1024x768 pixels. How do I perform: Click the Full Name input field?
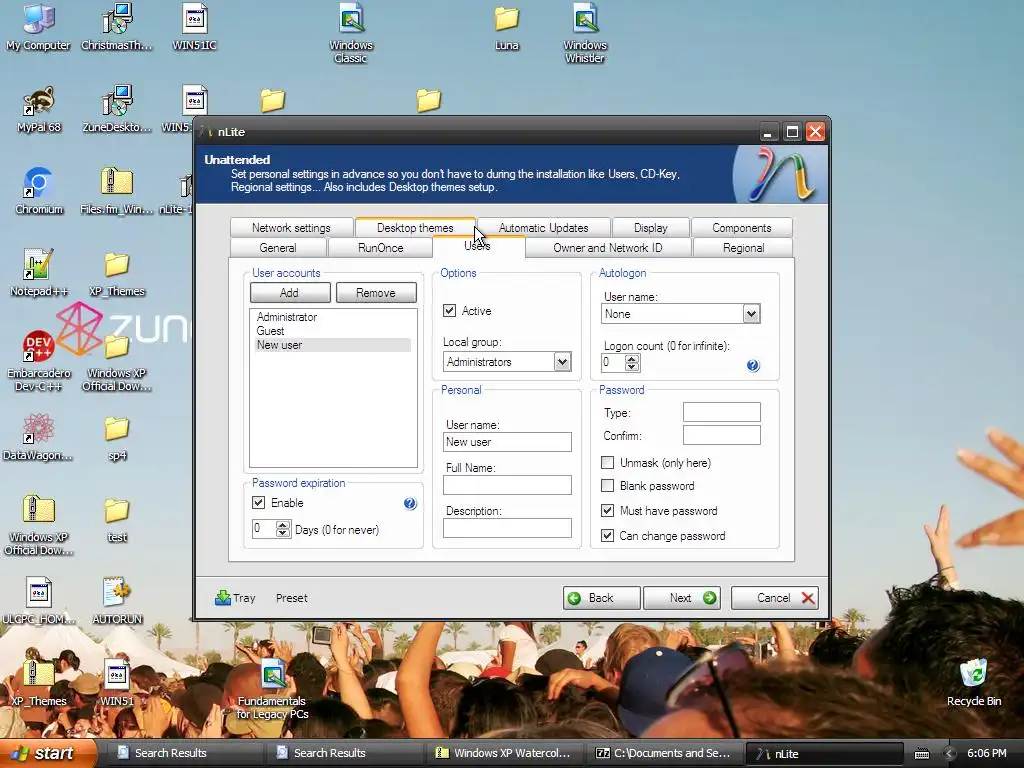(x=507, y=485)
